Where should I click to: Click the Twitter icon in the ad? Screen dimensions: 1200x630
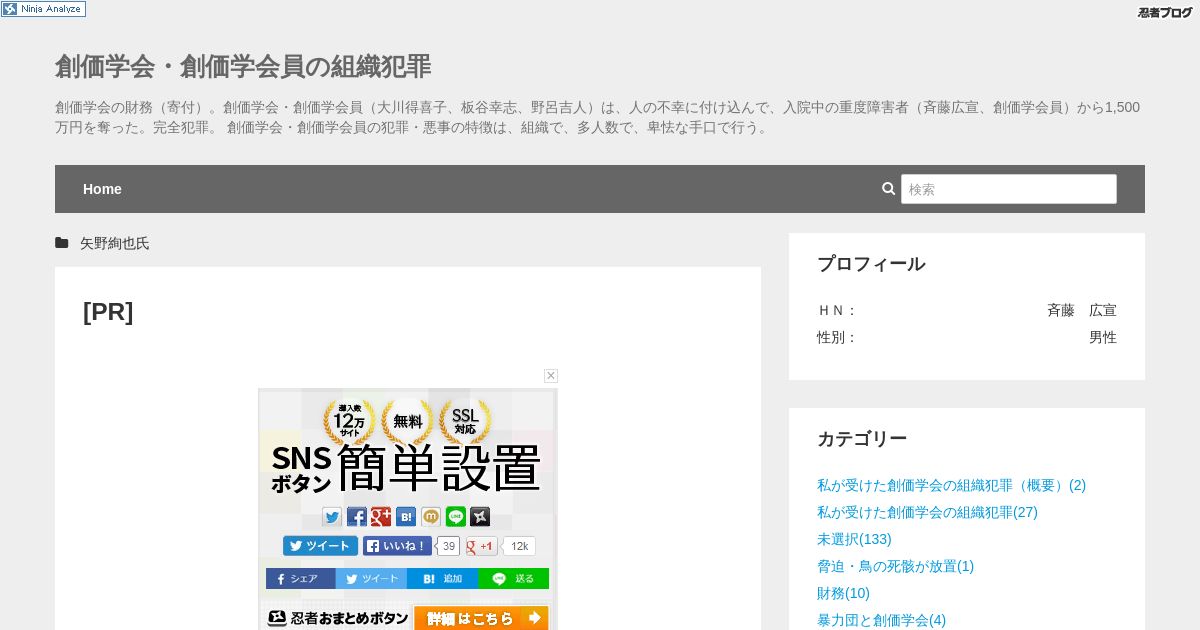click(332, 517)
